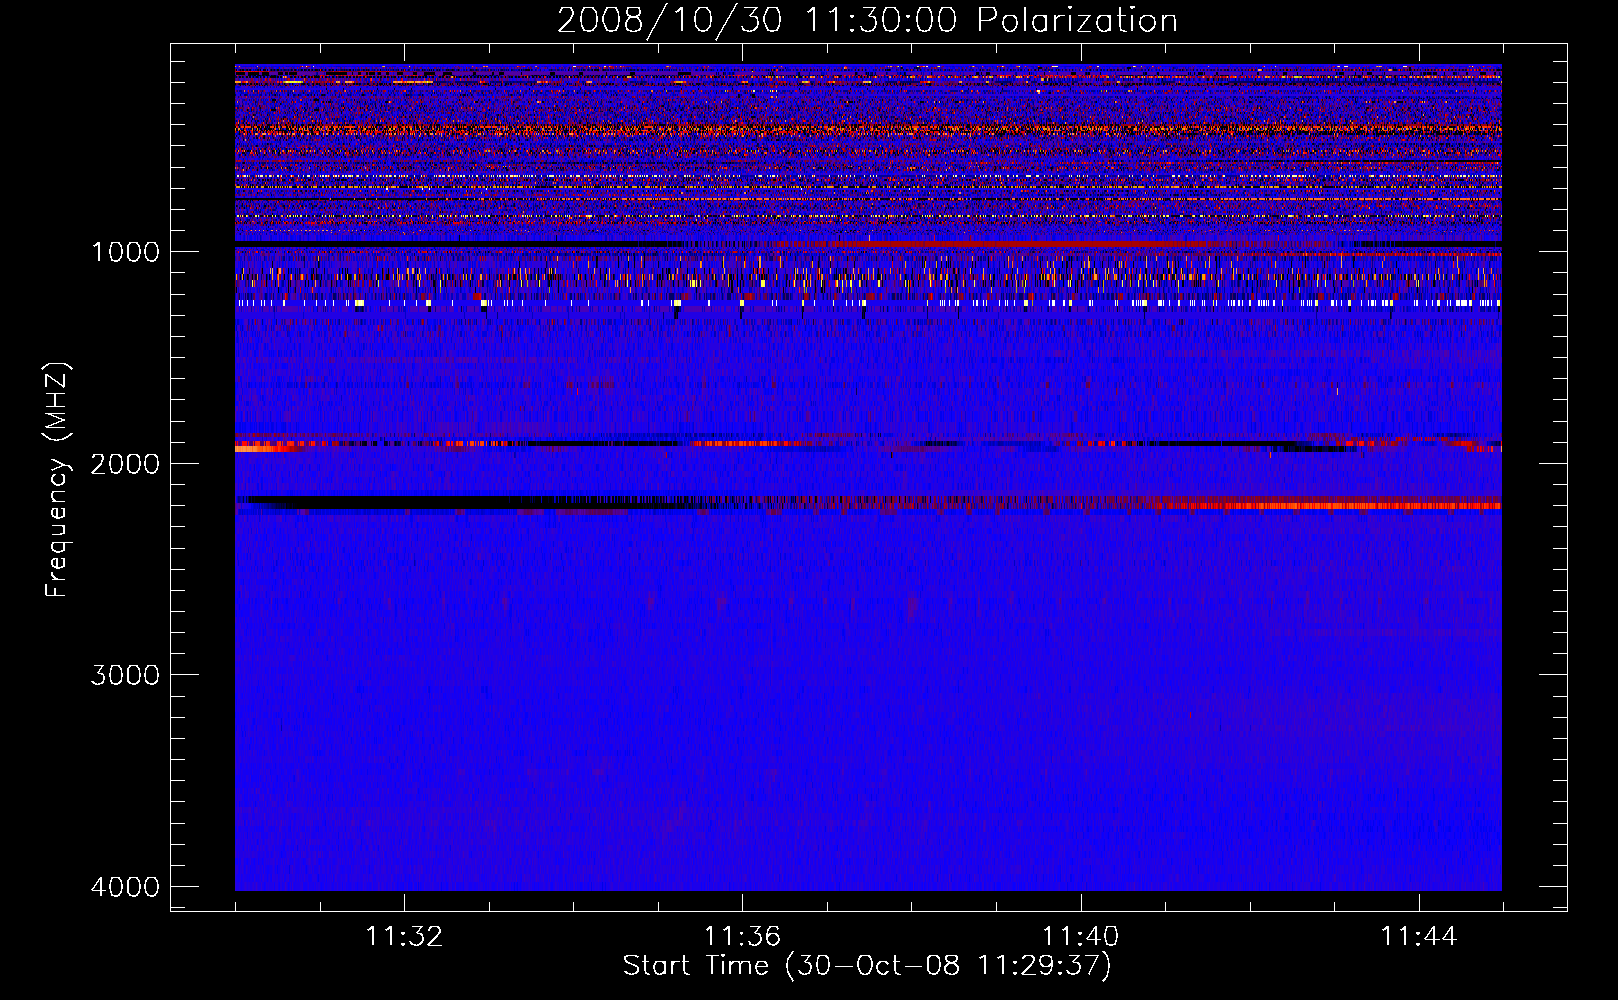Image resolution: width=1618 pixels, height=1000 pixels.
Task: Click the 11:36 time tick label
Action: tap(742, 937)
